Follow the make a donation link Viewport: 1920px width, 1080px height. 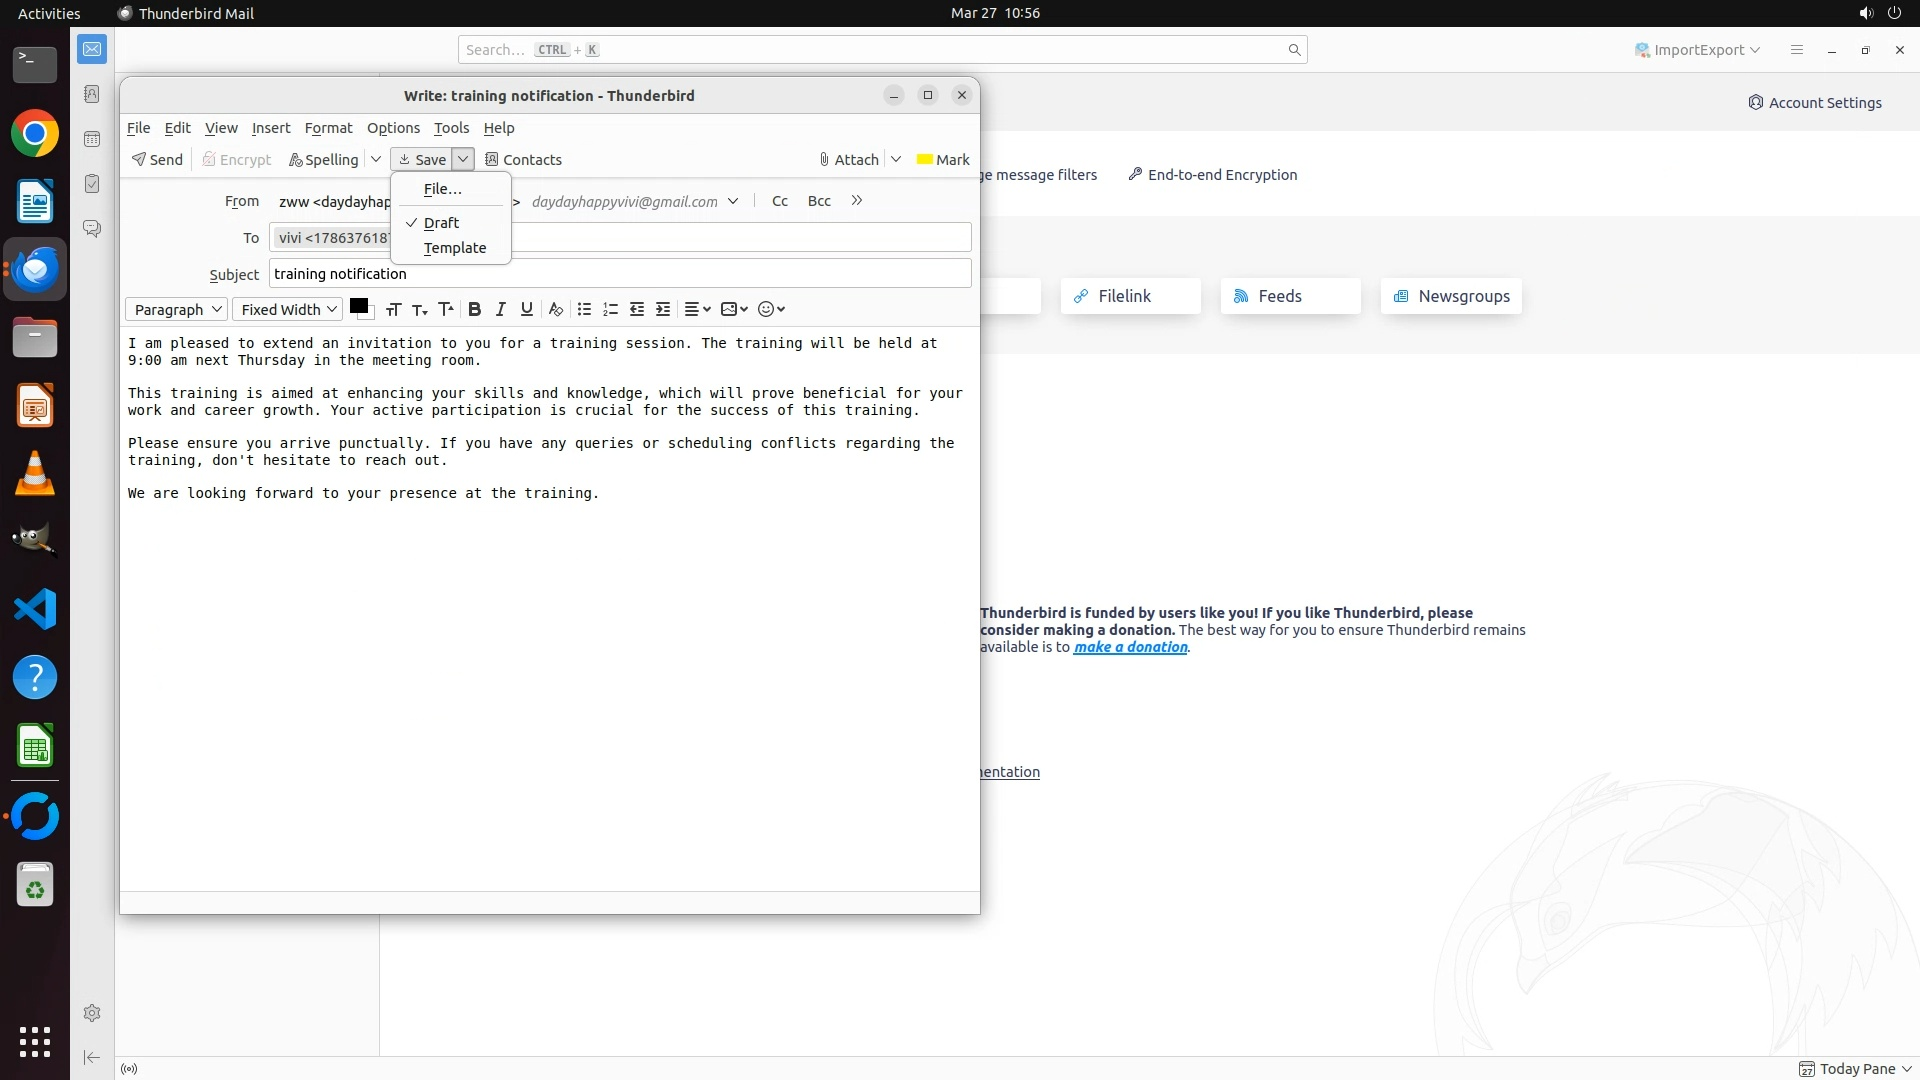pyautogui.click(x=1130, y=646)
